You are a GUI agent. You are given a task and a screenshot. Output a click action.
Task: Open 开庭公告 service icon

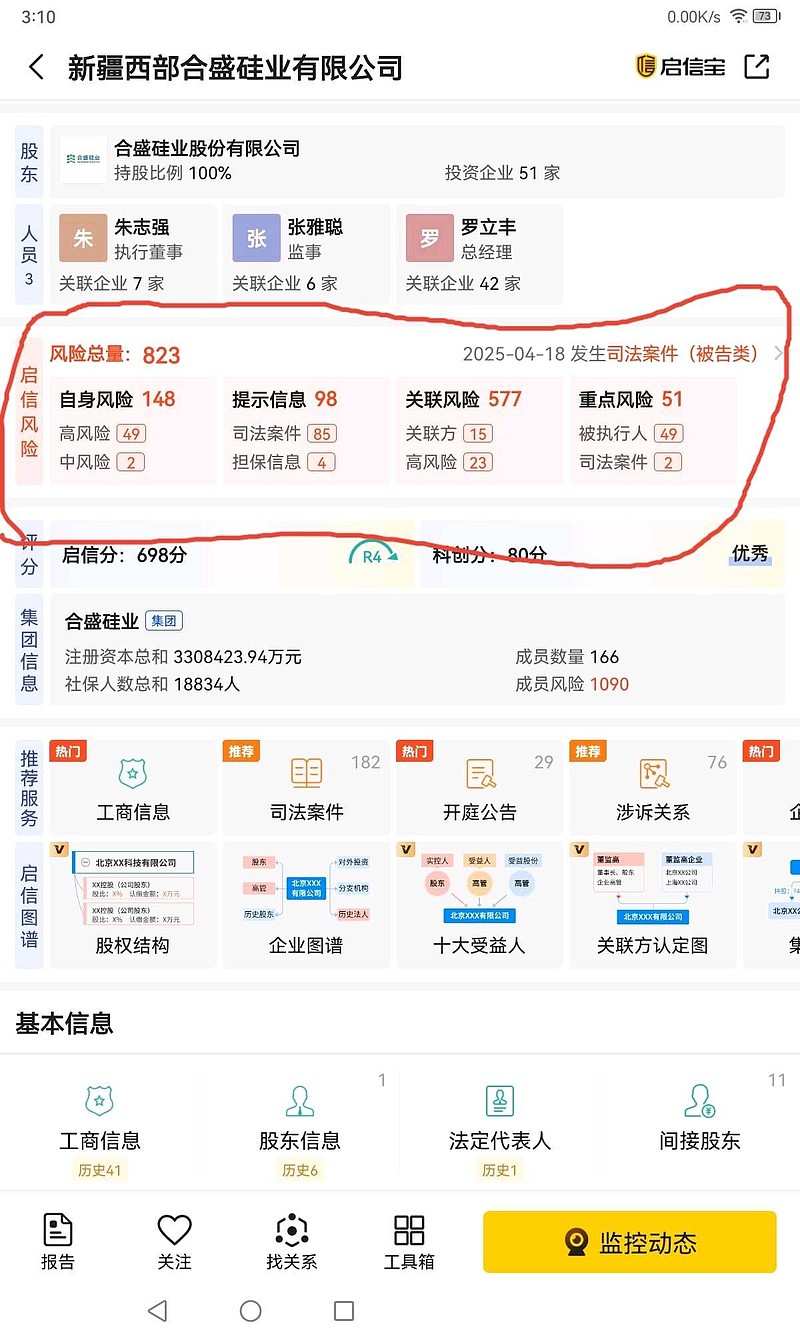click(481, 773)
